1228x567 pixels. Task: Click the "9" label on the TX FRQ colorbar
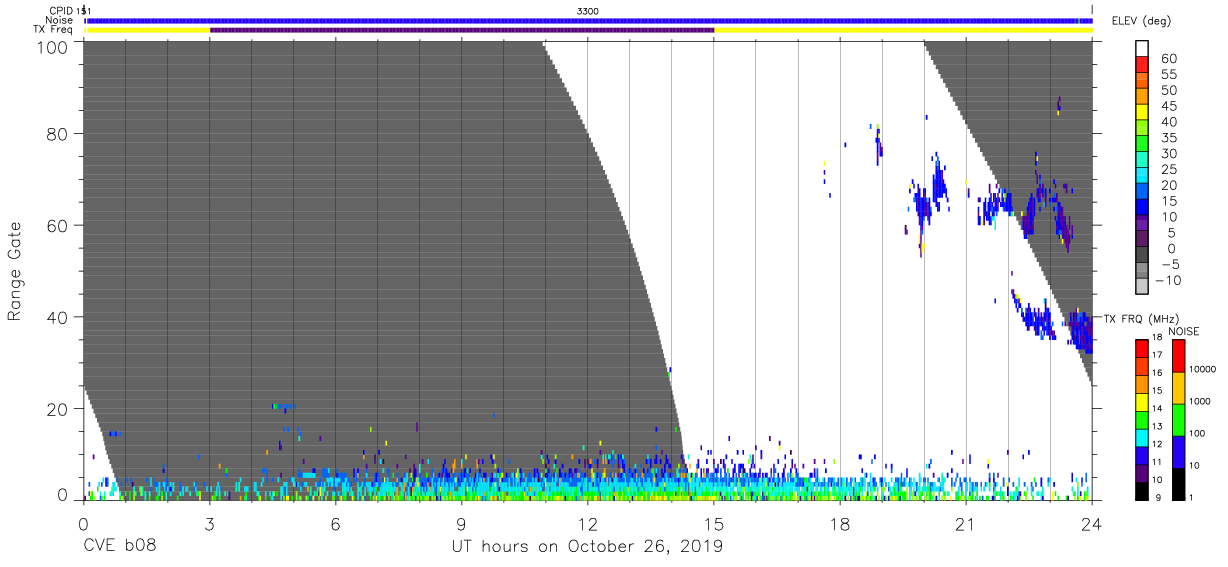coord(1156,497)
